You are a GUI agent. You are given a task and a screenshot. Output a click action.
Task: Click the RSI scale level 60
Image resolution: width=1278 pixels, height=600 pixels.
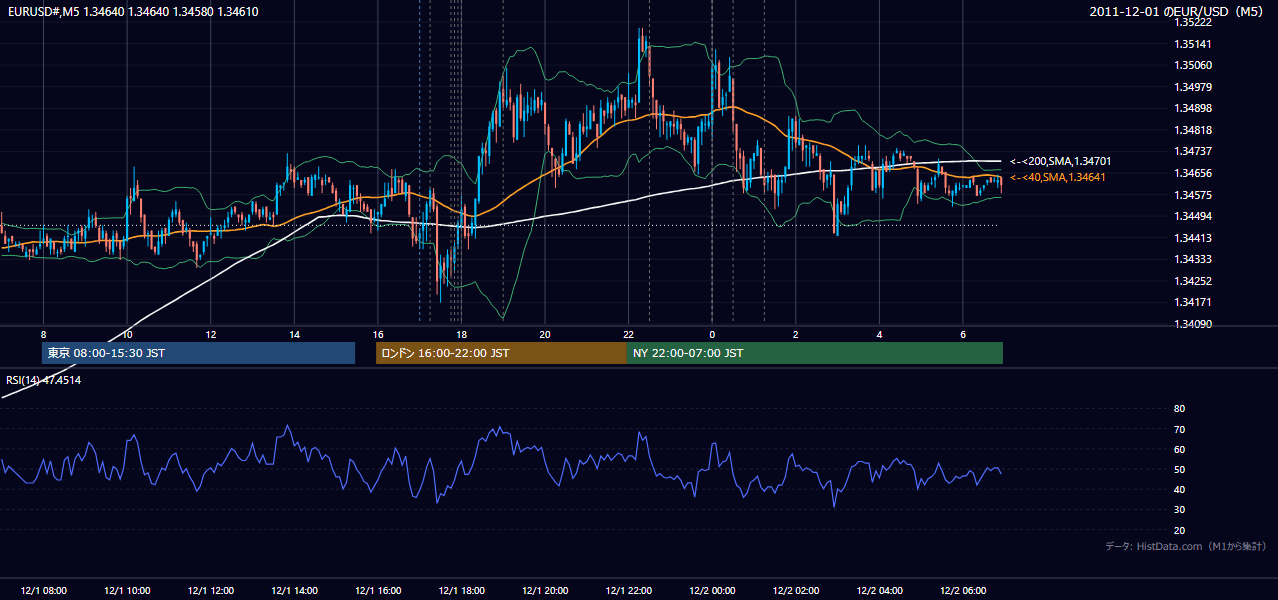click(1179, 449)
